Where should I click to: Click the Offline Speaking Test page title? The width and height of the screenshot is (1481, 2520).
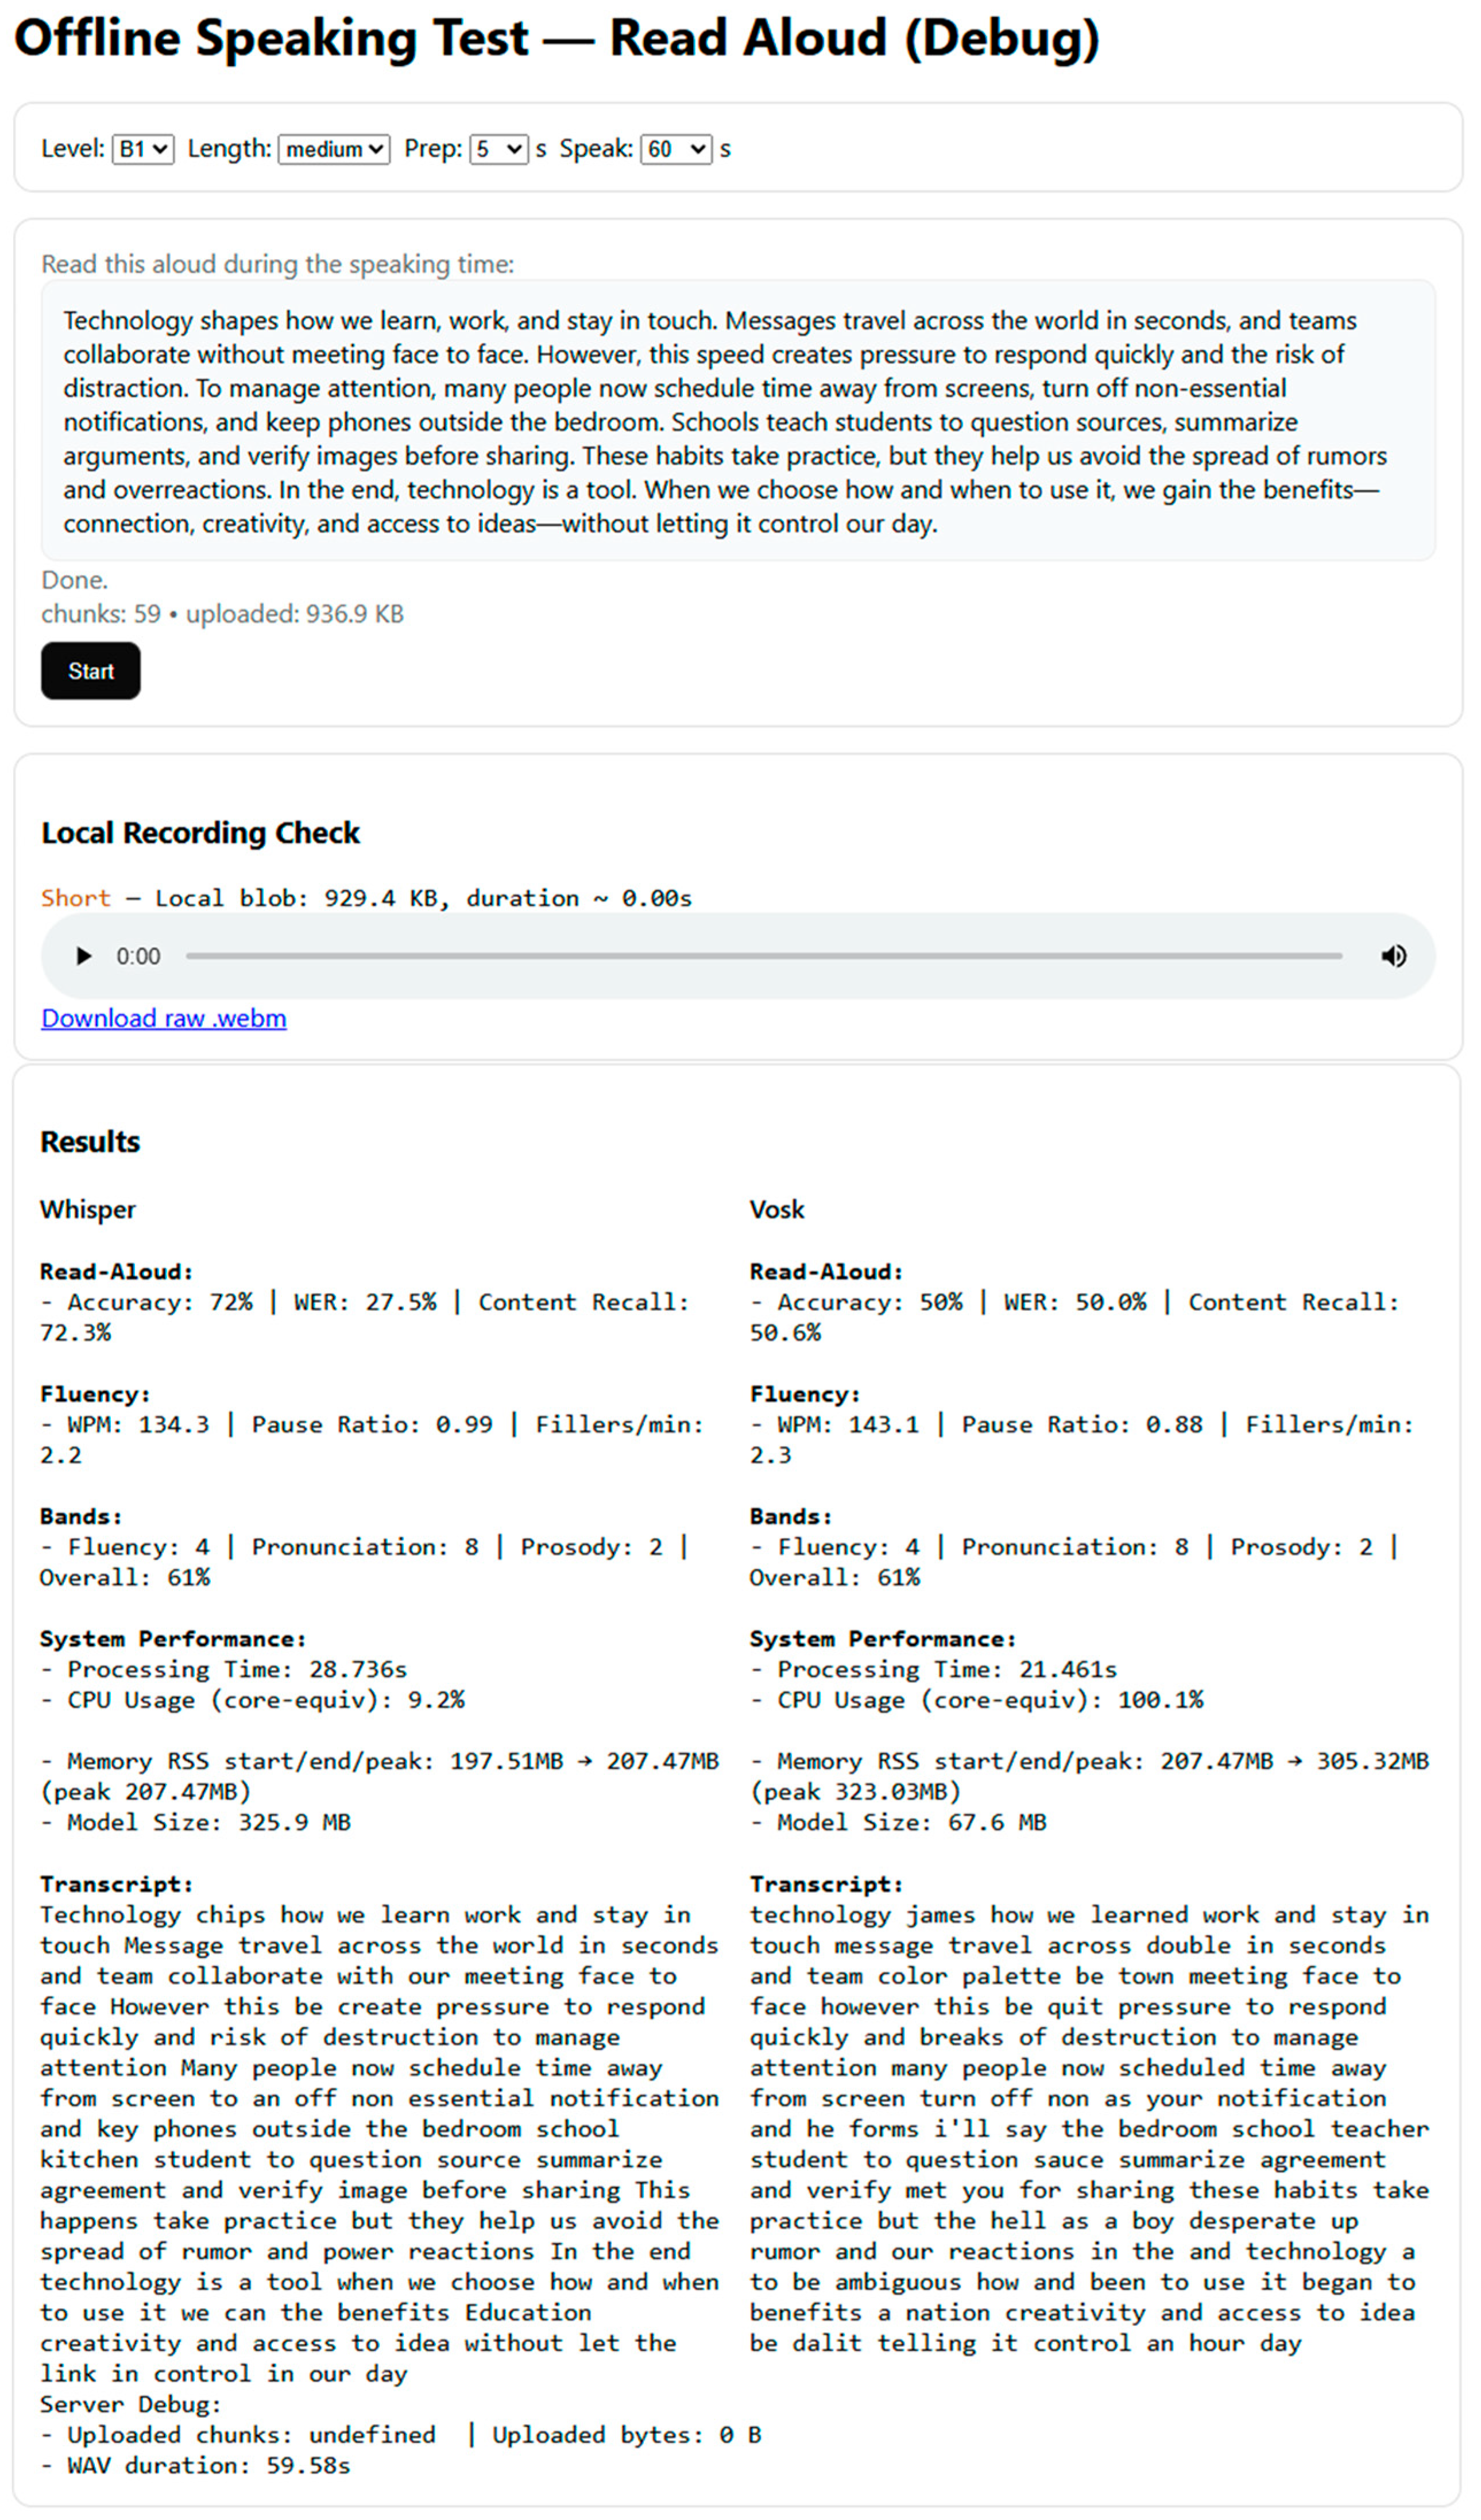click(x=557, y=38)
